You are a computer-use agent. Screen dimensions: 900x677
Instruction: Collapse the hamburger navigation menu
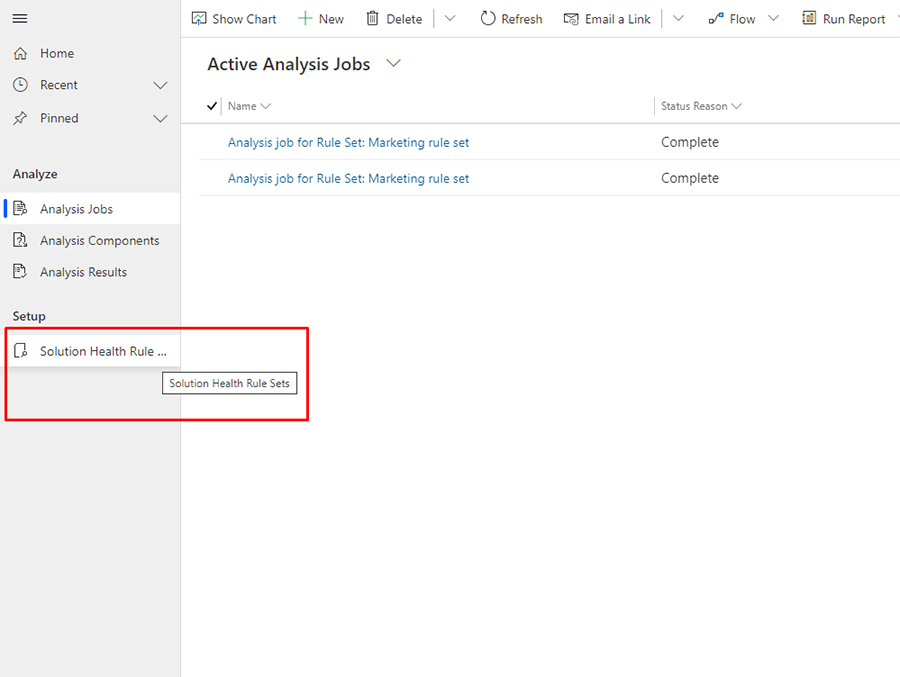(x=20, y=18)
